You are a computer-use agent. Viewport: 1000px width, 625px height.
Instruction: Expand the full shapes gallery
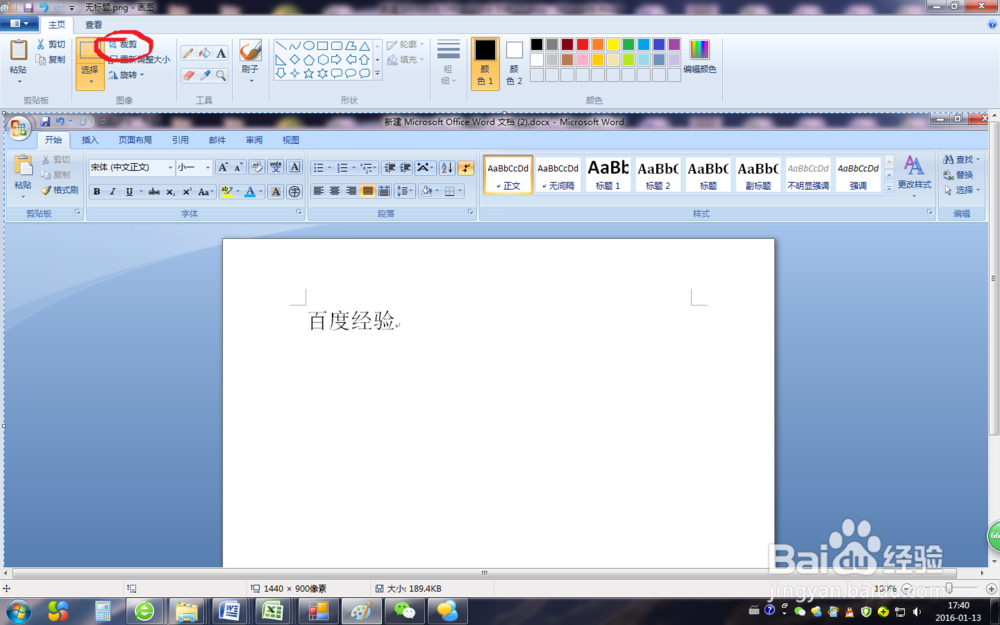378,74
